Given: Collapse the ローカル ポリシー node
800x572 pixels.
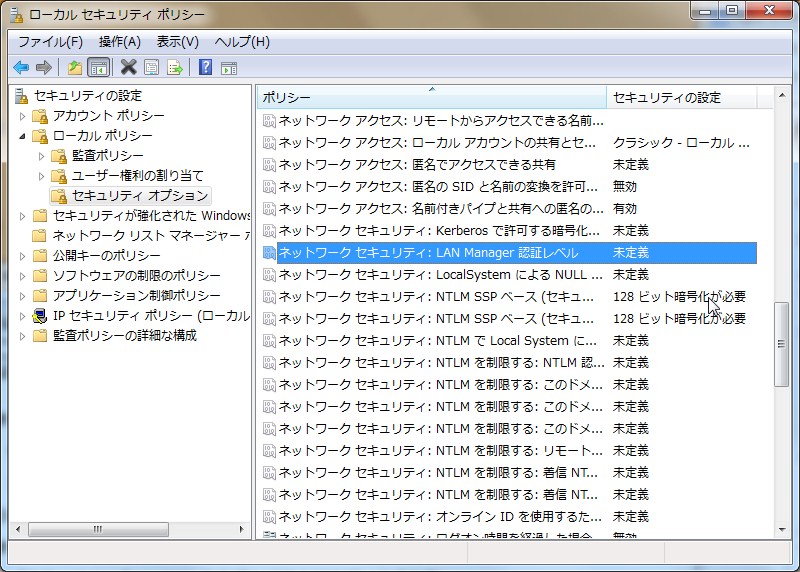Looking at the screenshot, I should coord(22,136).
